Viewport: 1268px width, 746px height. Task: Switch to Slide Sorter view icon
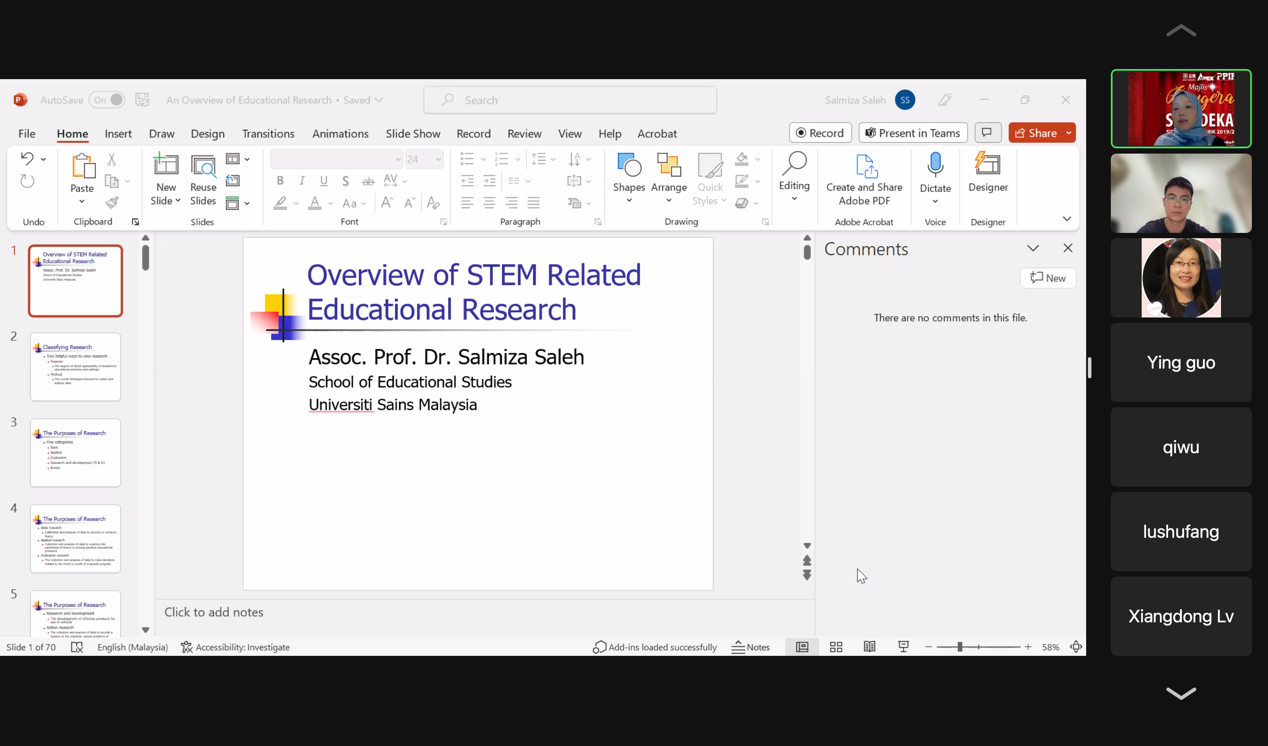click(x=836, y=647)
